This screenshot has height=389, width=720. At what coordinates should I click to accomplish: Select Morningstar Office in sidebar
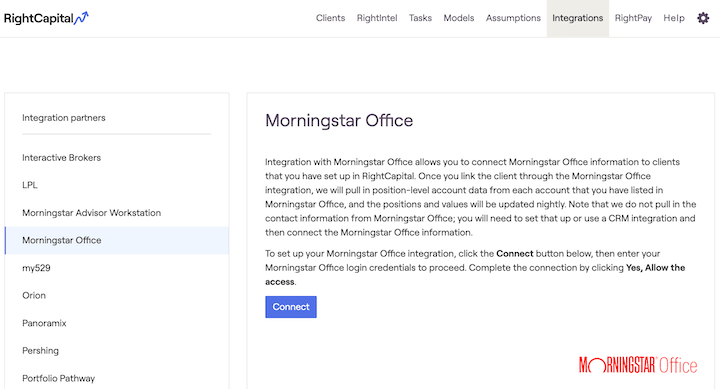pyautogui.click(x=117, y=240)
